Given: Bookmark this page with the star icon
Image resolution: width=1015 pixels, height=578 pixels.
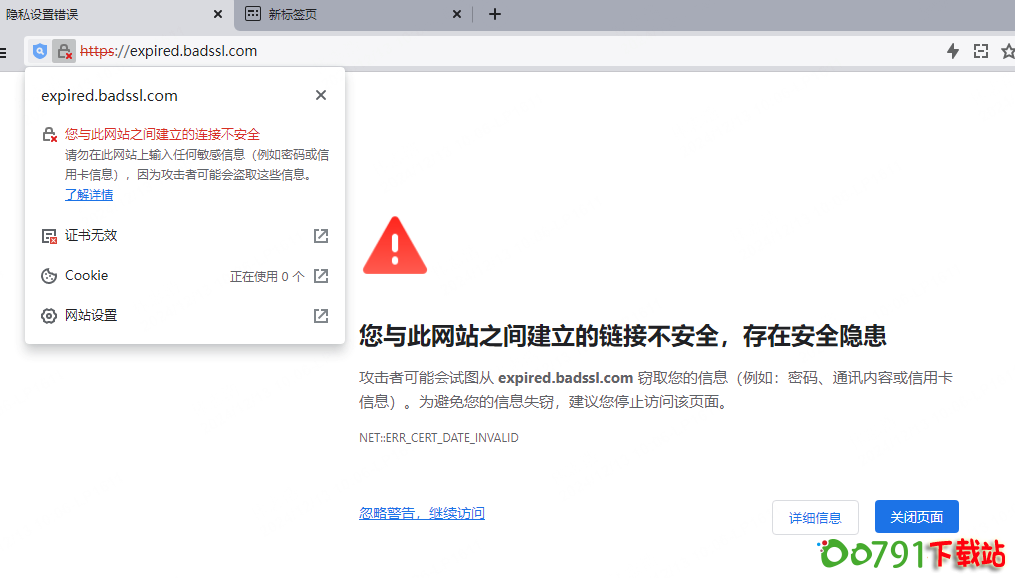Looking at the screenshot, I should click(1007, 51).
